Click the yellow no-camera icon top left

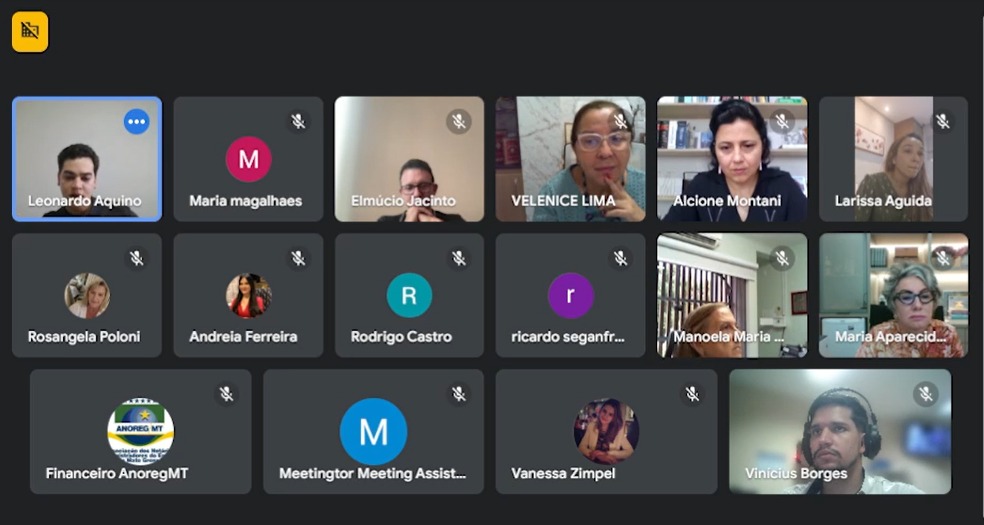tap(30, 31)
